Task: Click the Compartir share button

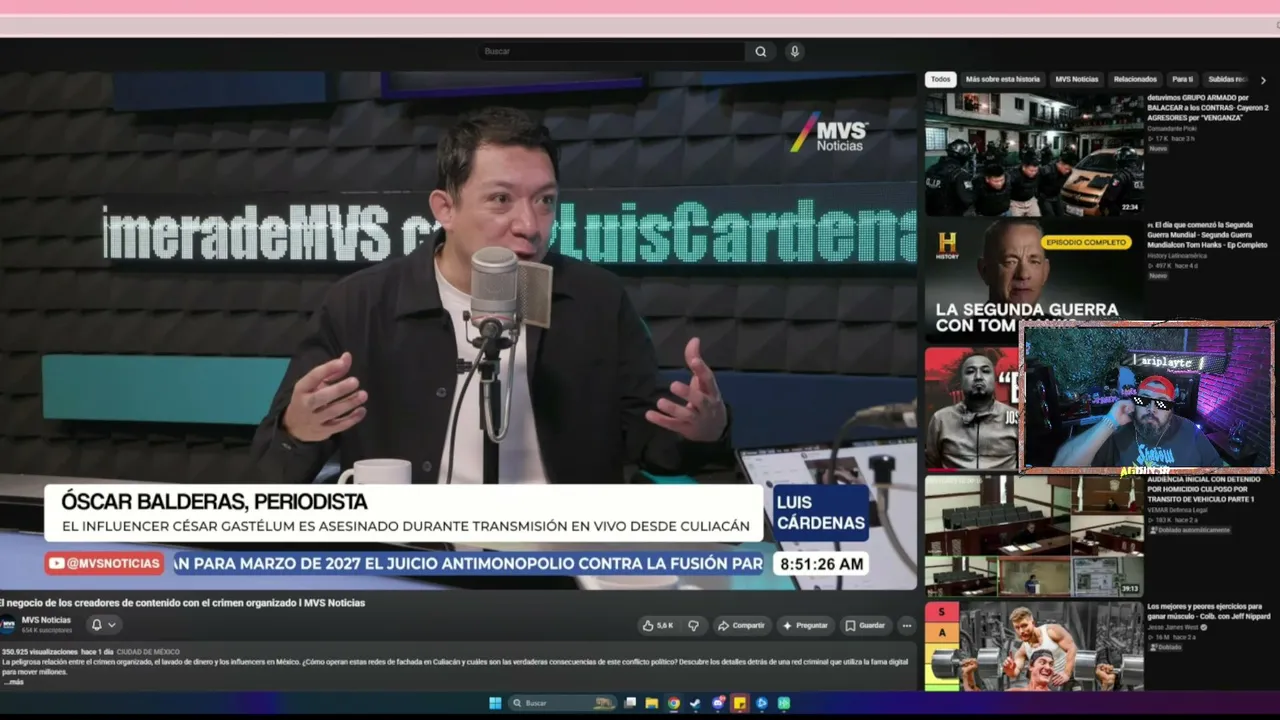Action: pyautogui.click(x=741, y=626)
